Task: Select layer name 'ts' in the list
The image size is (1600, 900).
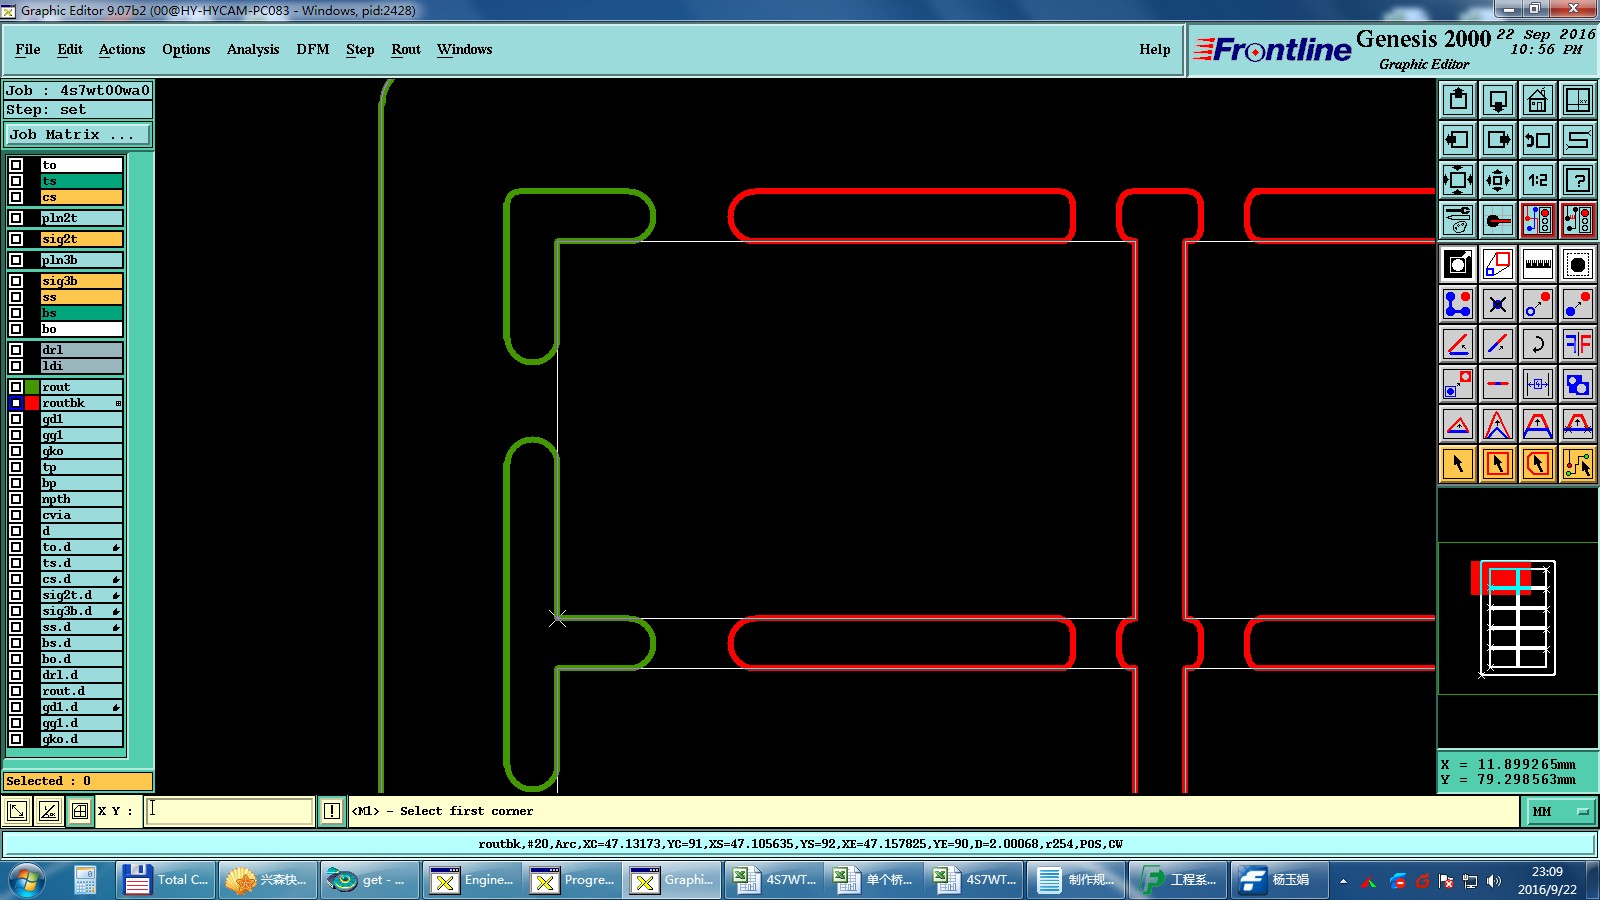Action: pos(81,181)
